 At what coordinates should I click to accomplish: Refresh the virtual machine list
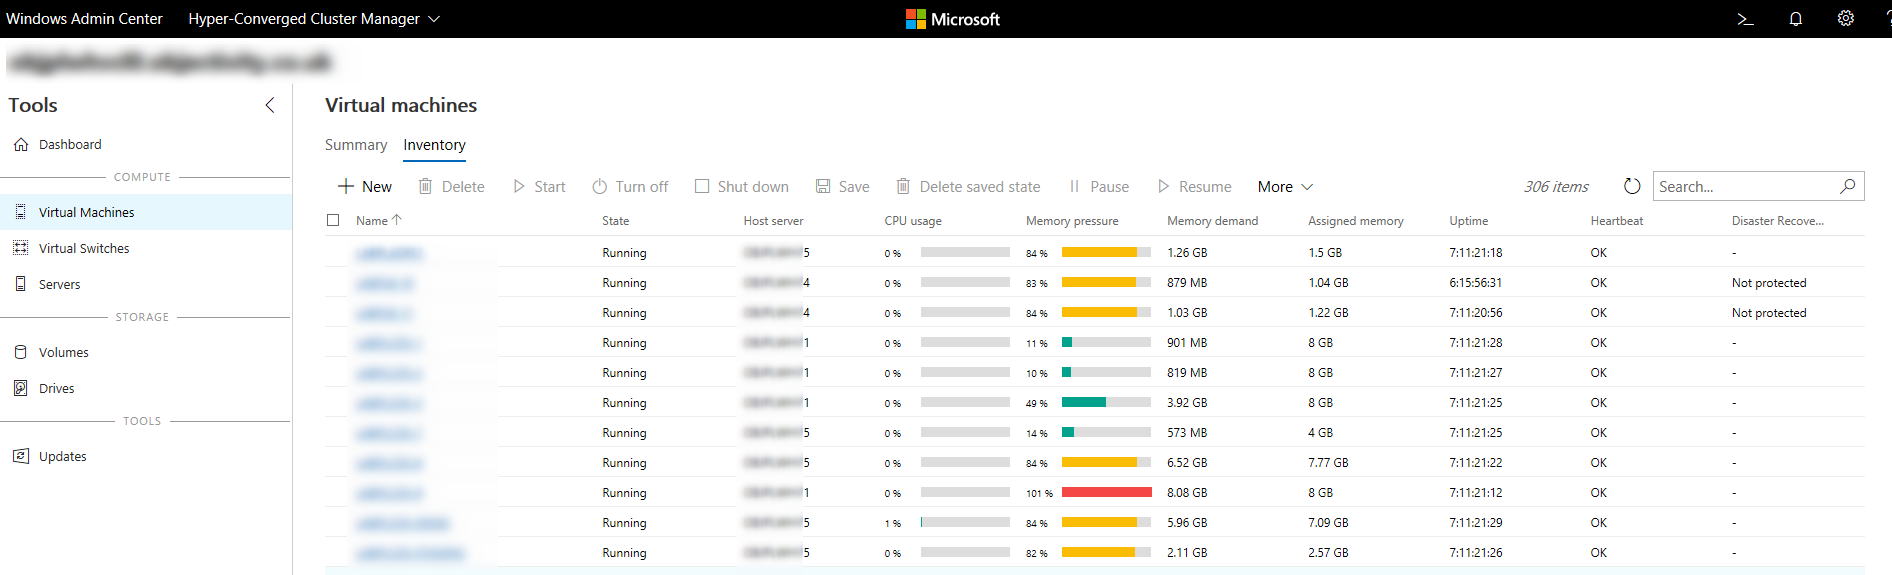click(1632, 186)
